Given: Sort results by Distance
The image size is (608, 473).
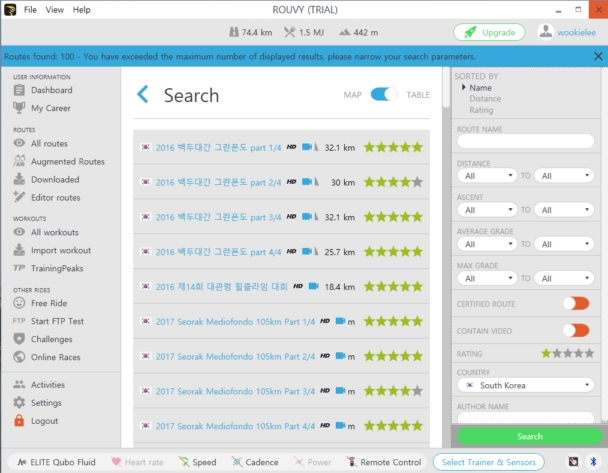Looking at the screenshot, I should (x=485, y=98).
